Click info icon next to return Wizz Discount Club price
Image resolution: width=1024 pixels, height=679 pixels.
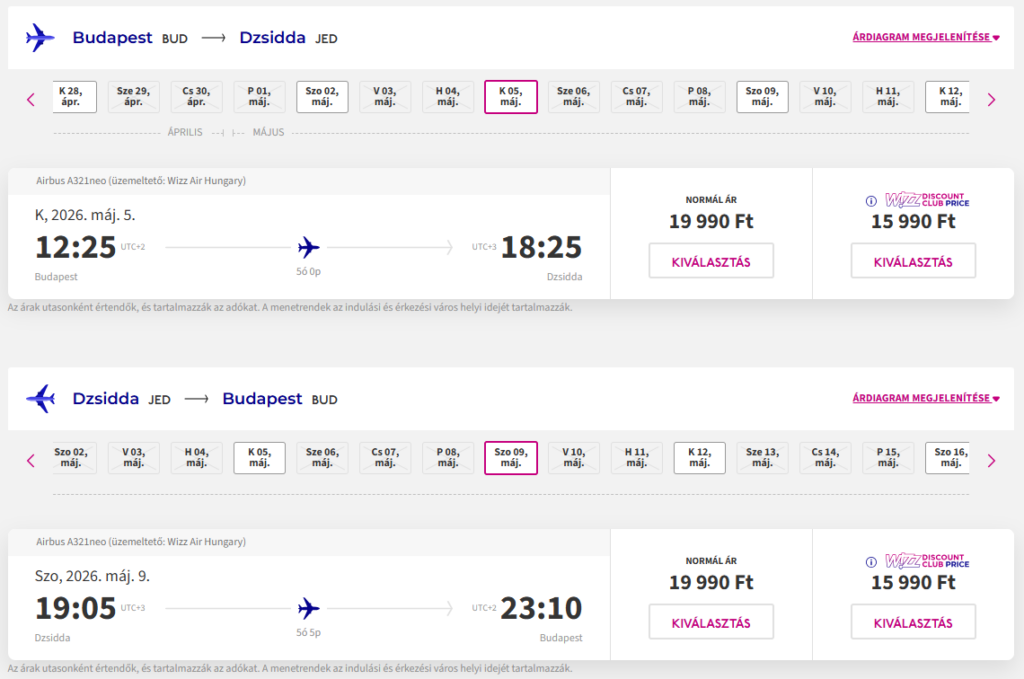pyautogui.click(x=870, y=561)
